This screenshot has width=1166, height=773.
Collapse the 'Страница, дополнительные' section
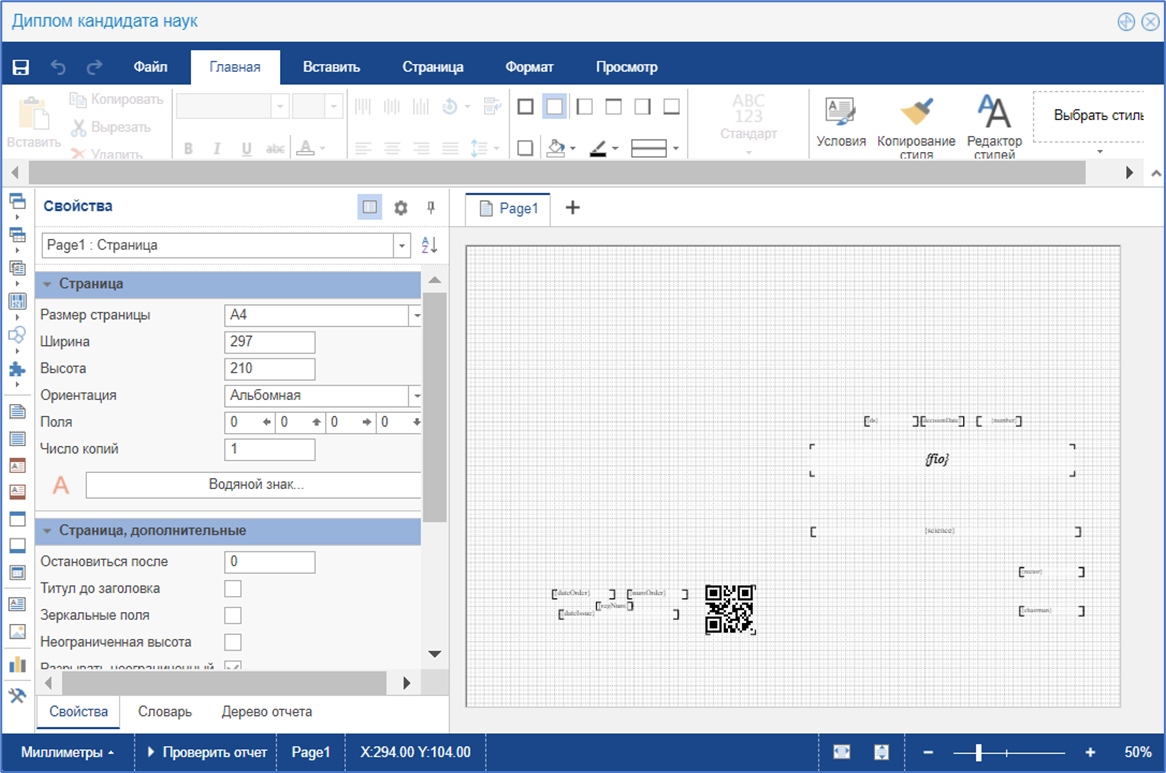pos(47,531)
